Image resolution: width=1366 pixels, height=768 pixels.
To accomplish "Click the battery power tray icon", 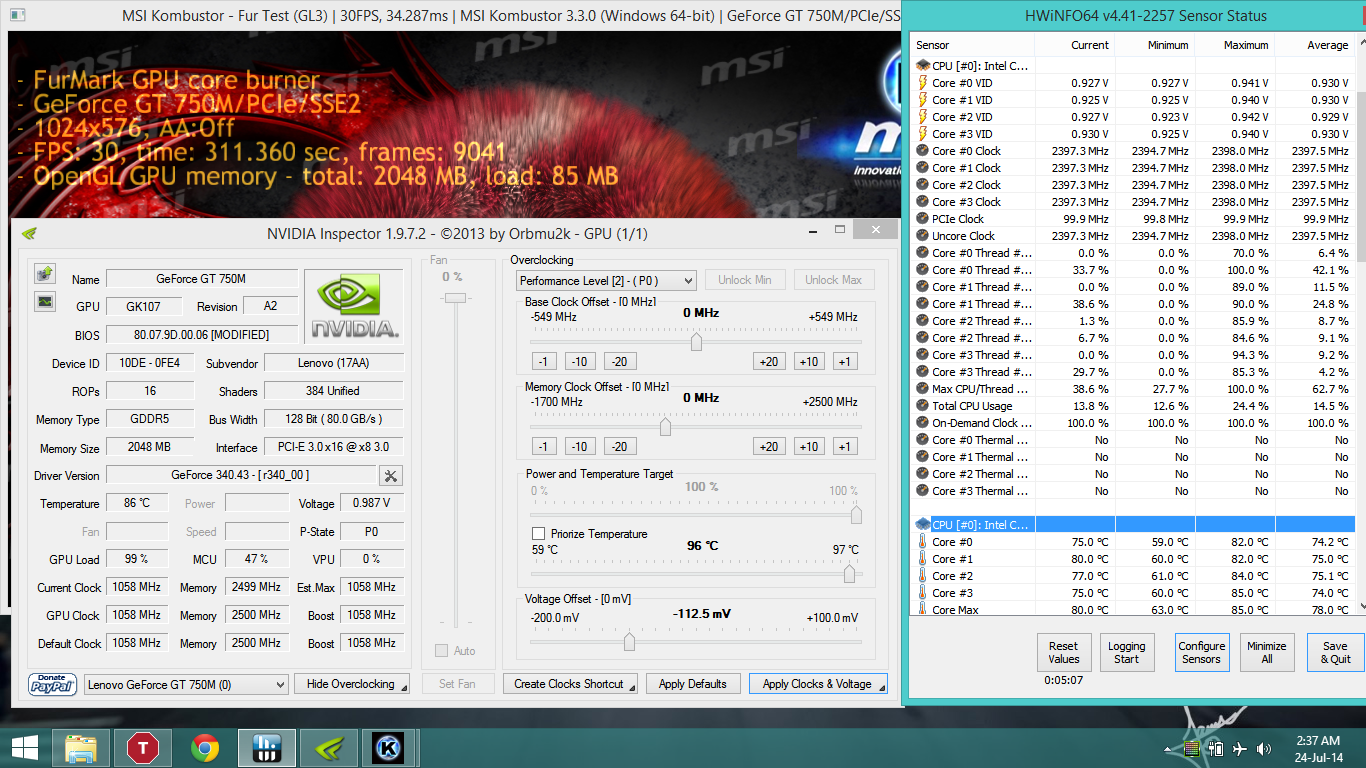I will (x=1217, y=749).
